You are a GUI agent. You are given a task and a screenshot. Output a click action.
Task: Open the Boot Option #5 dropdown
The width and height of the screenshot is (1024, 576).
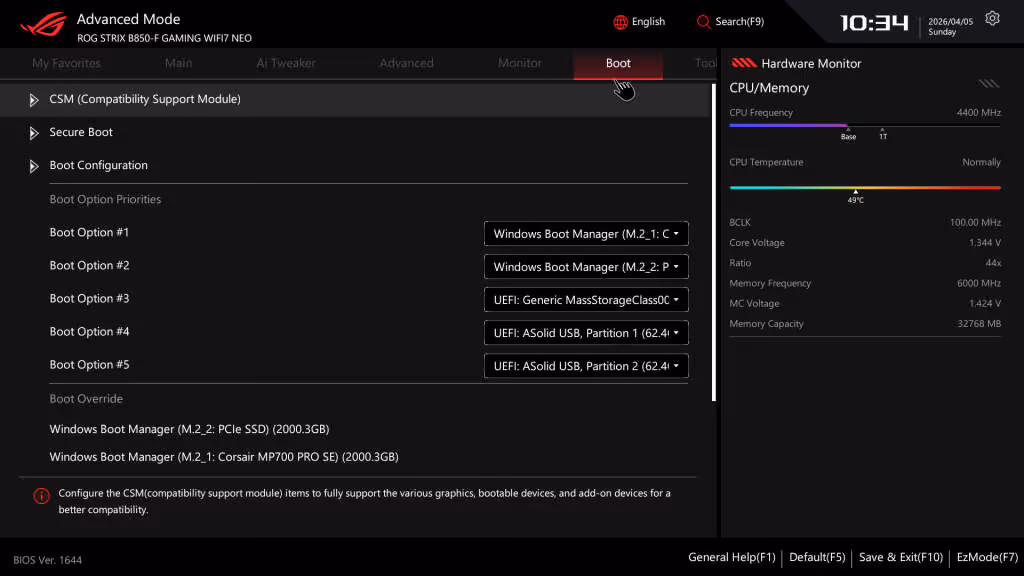click(586, 366)
